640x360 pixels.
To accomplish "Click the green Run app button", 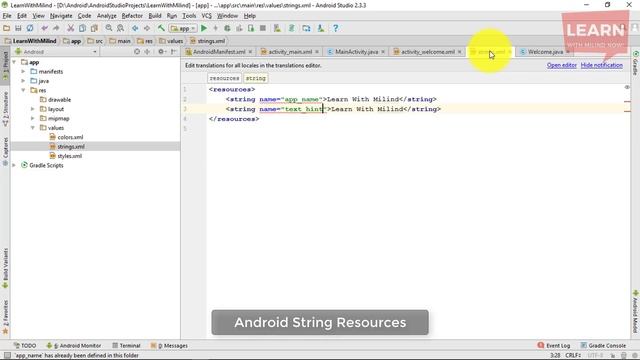I will click(204, 28).
